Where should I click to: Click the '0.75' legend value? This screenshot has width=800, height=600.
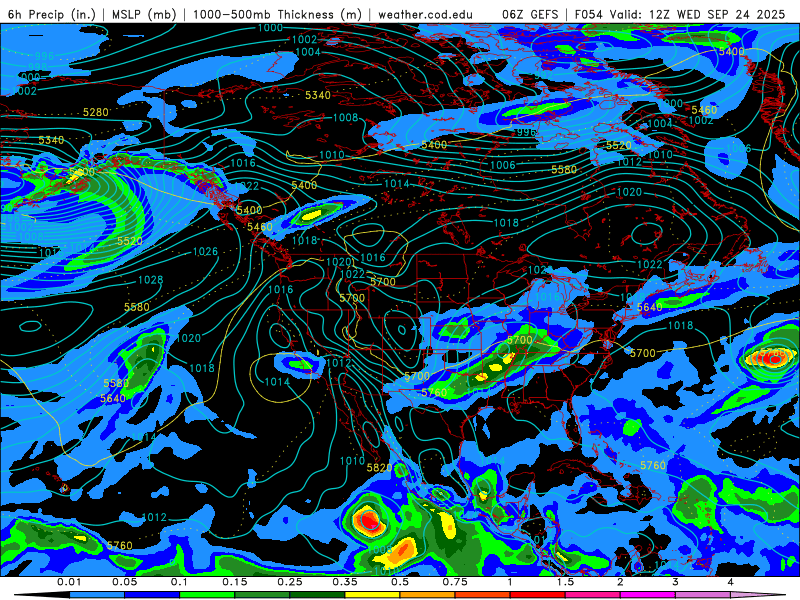click(455, 582)
